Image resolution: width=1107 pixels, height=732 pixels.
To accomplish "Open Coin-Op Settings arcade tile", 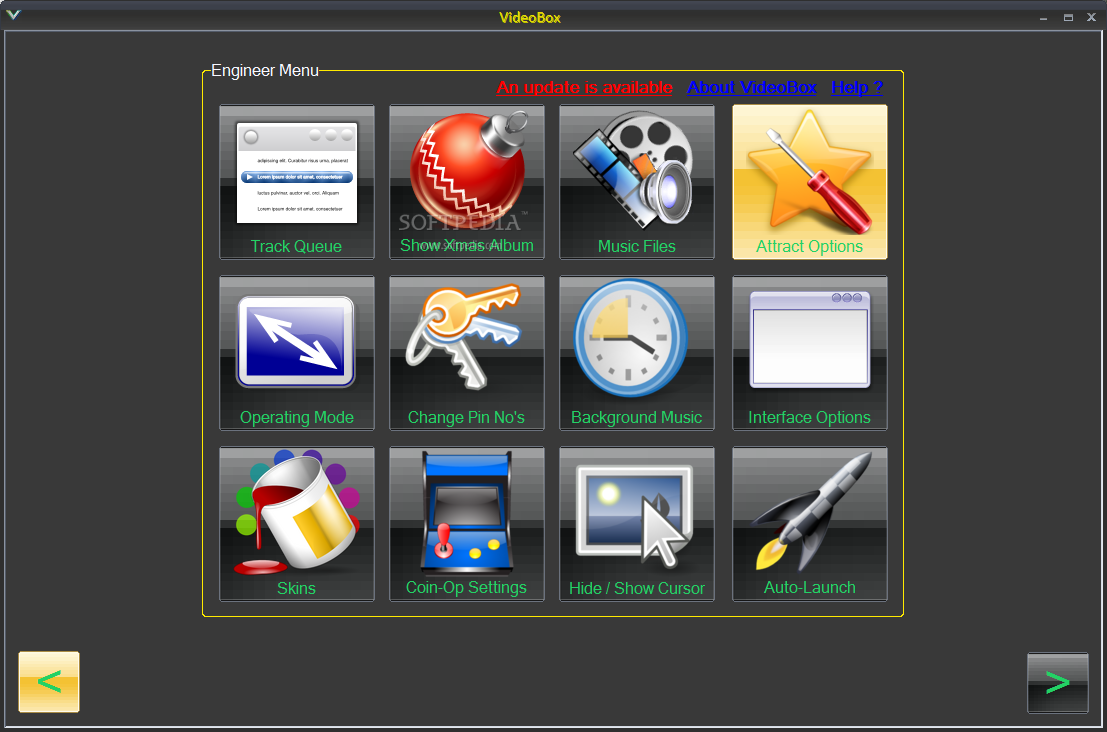I will click(x=467, y=524).
